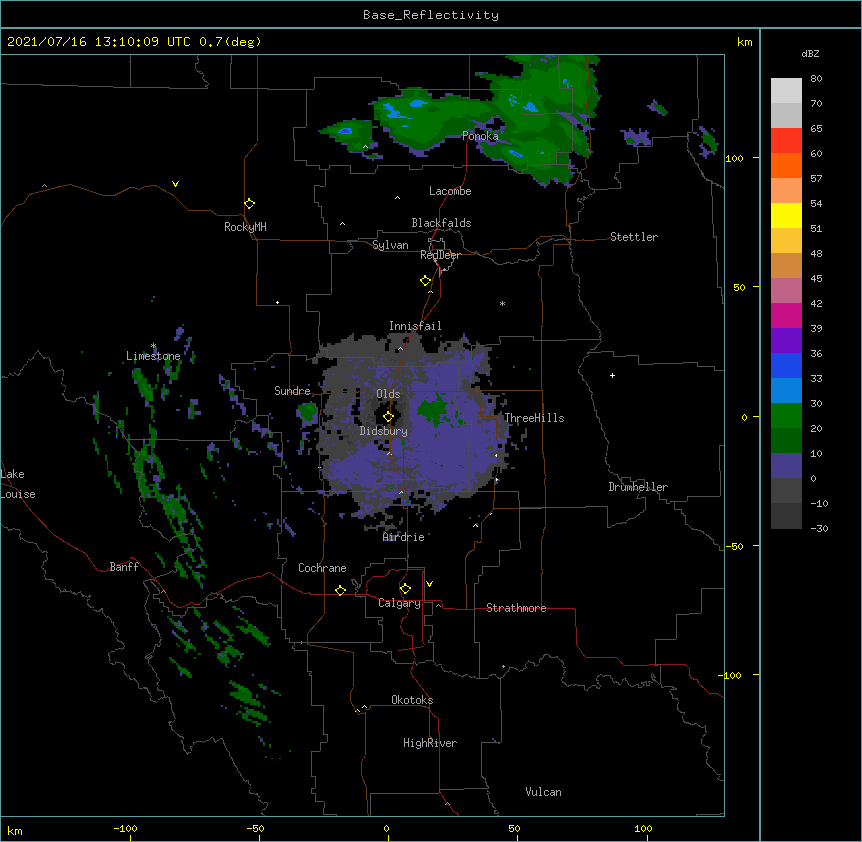Click the Okotoks city label
The height and width of the screenshot is (842, 862).
tap(412, 700)
